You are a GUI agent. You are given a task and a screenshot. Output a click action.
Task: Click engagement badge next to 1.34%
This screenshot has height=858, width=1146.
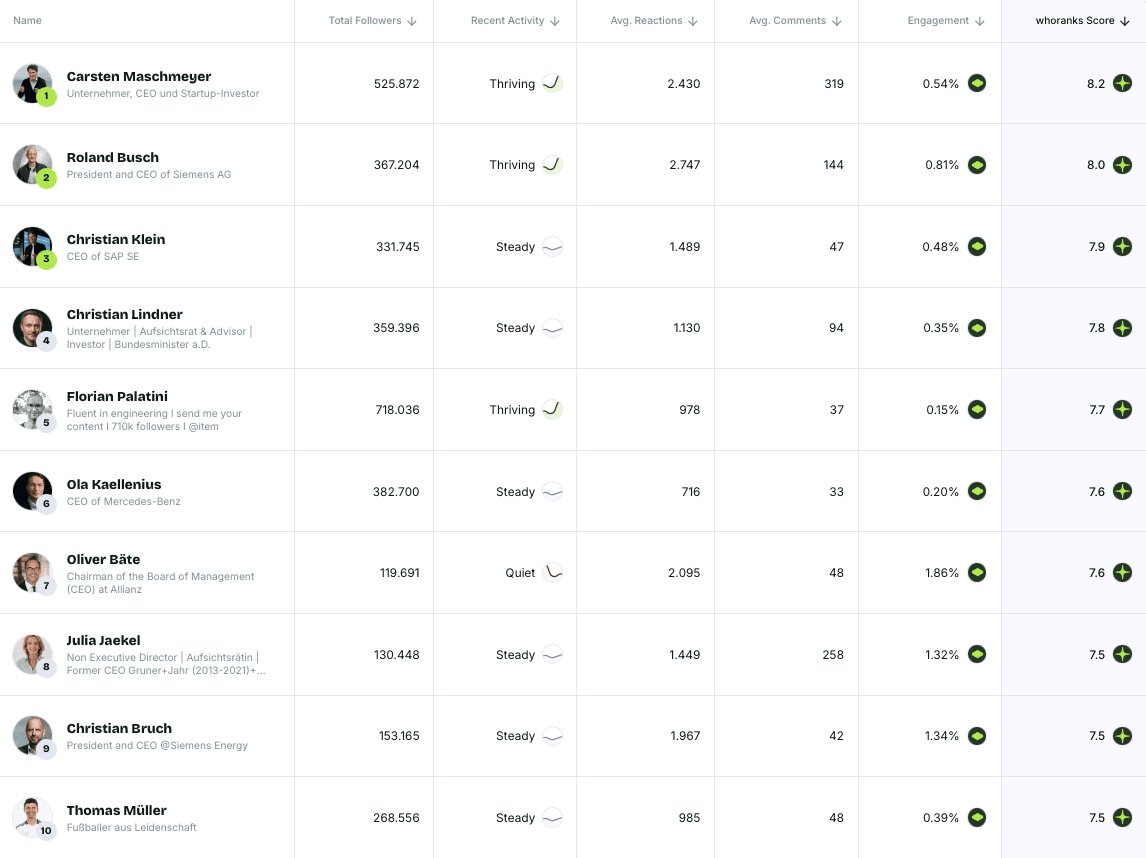(977, 736)
